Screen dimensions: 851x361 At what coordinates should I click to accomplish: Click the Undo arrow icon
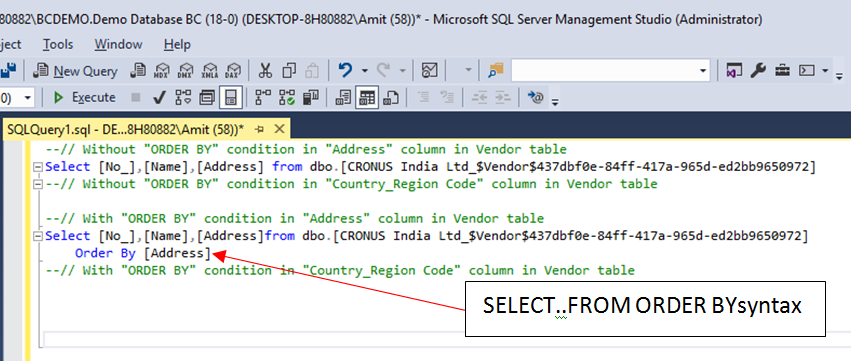click(345, 71)
